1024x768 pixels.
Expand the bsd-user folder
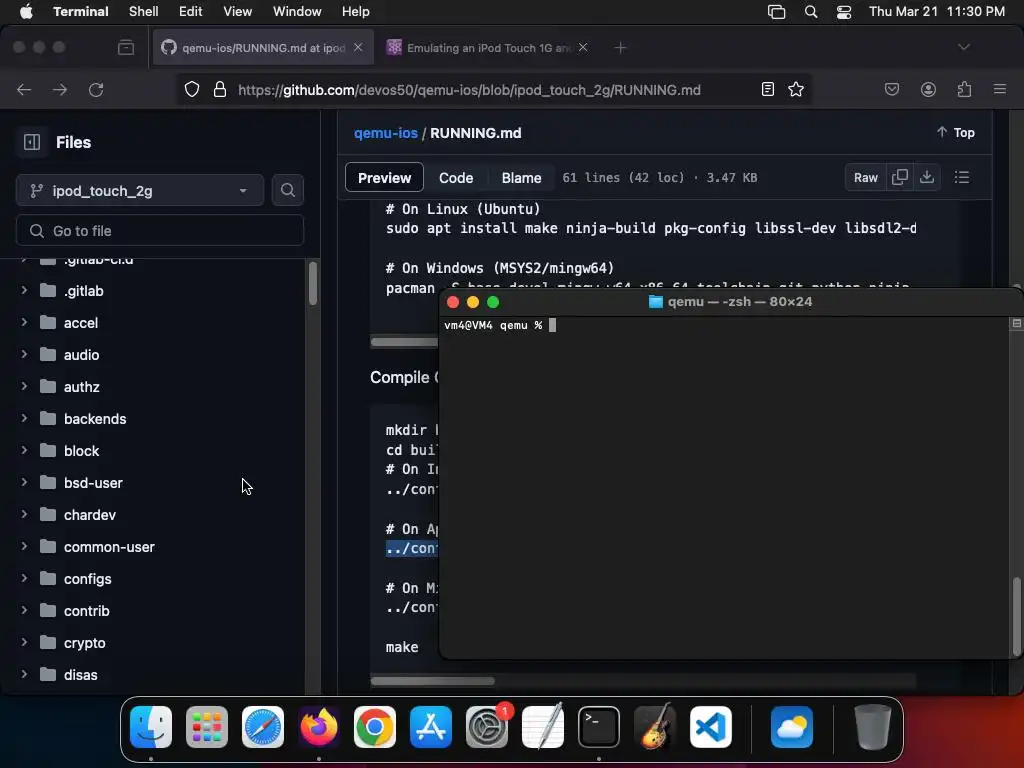pyautogui.click(x=24, y=482)
